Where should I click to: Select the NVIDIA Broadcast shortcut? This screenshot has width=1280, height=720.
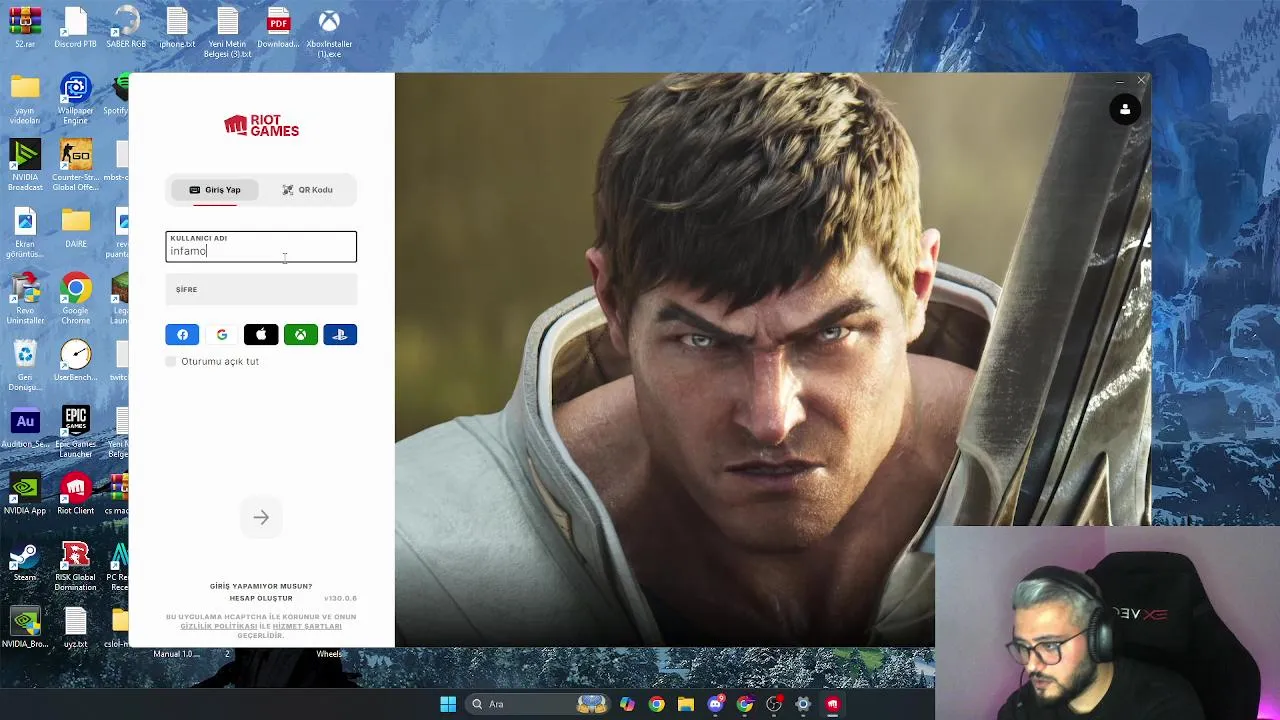pos(25,166)
